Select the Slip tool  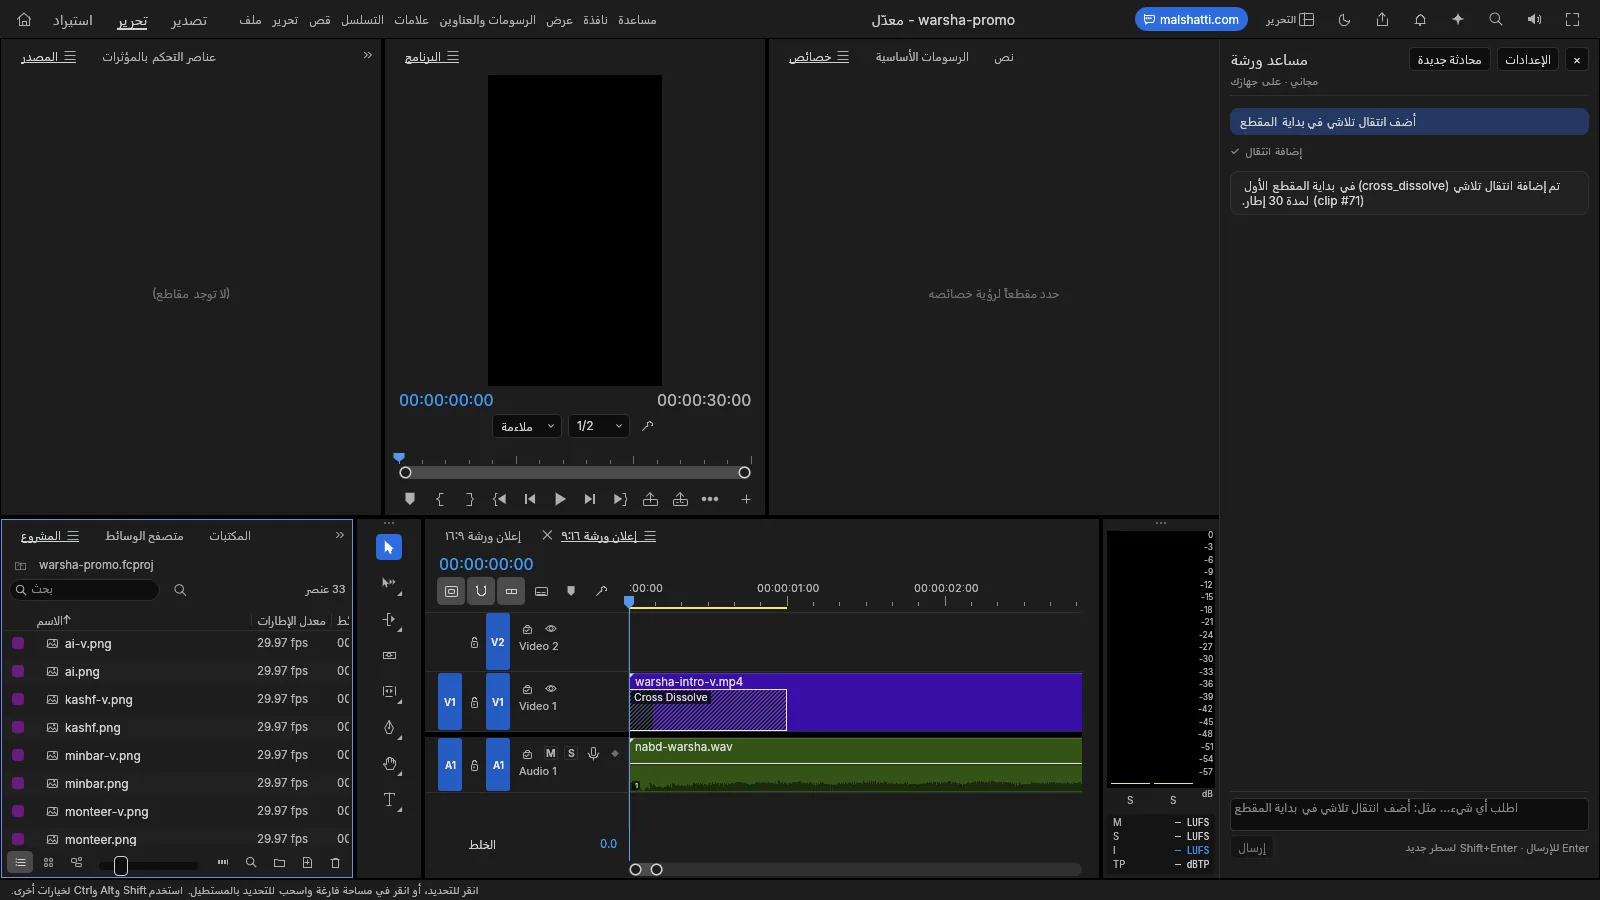[389, 691]
